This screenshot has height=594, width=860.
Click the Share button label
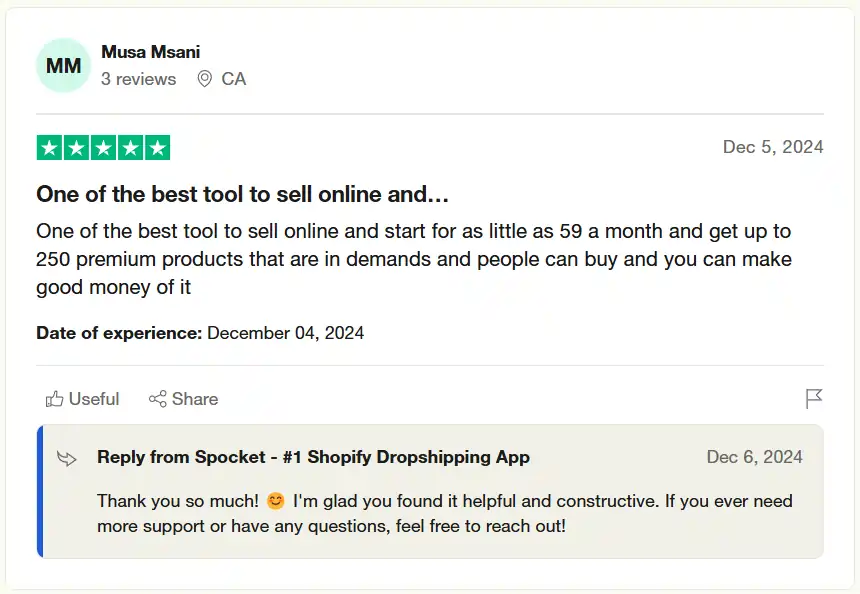point(194,399)
